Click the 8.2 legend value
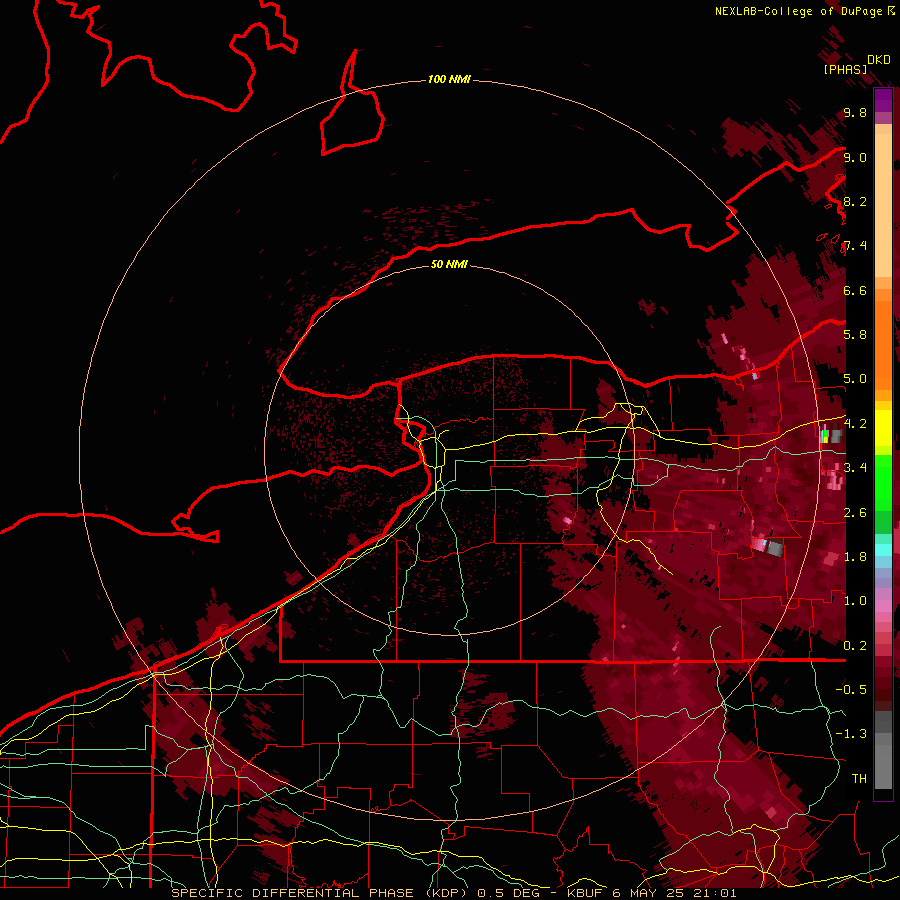The image size is (900, 900). tap(855, 201)
